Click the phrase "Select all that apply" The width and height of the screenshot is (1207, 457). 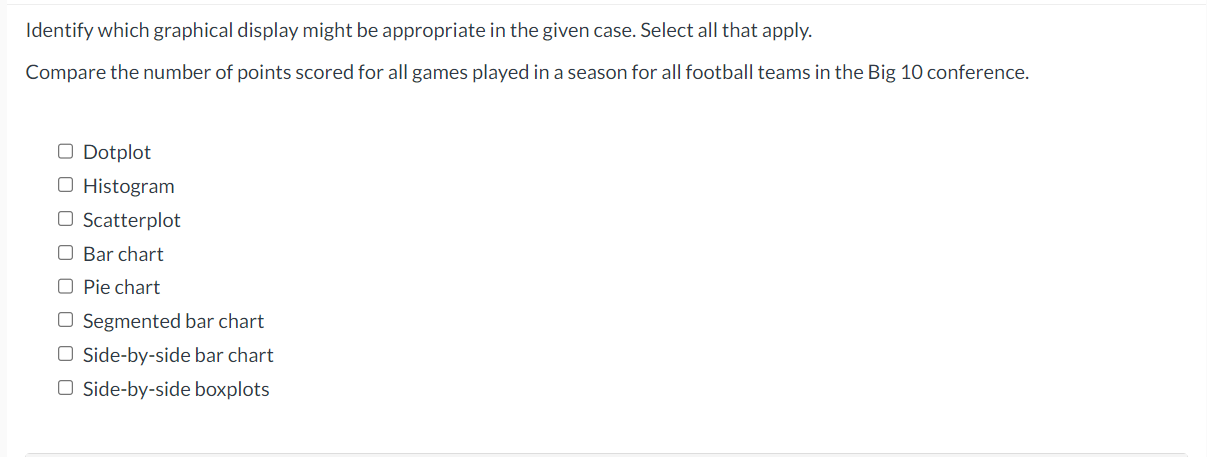(725, 30)
